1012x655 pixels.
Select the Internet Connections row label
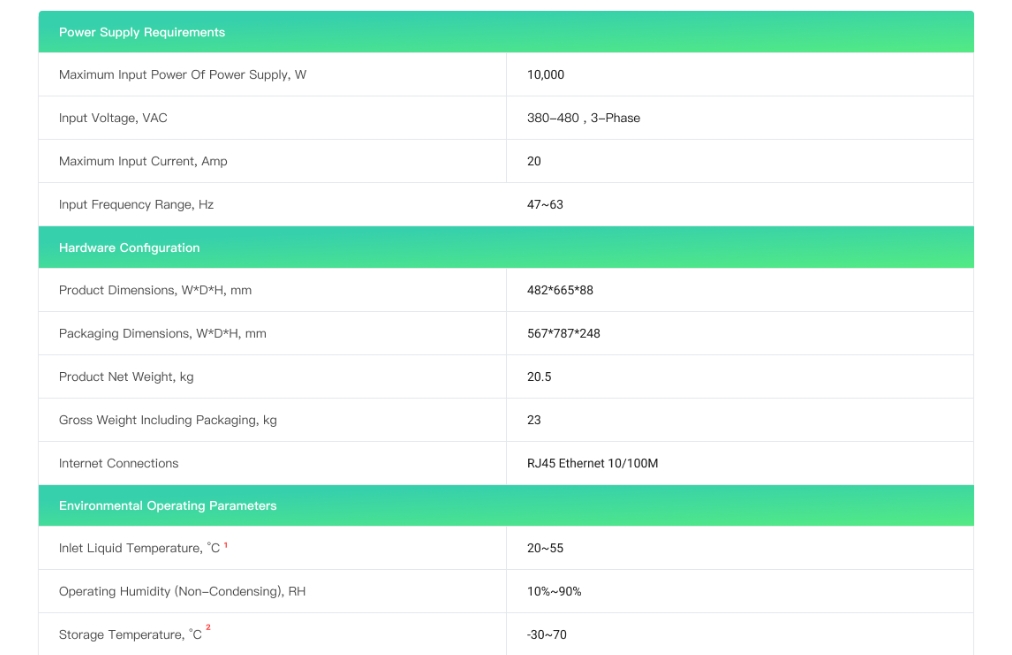[x=118, y=463]
